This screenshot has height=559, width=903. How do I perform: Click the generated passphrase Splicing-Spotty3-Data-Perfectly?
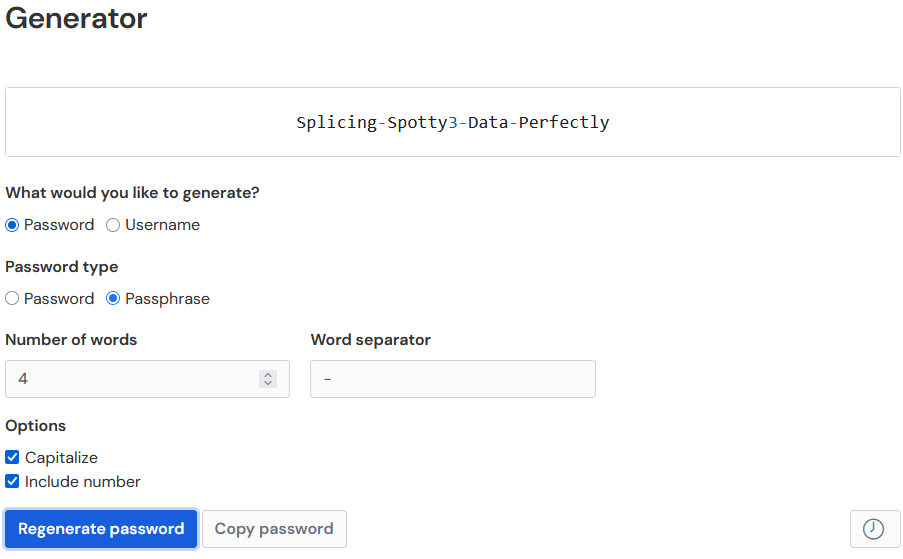[452, 123]
